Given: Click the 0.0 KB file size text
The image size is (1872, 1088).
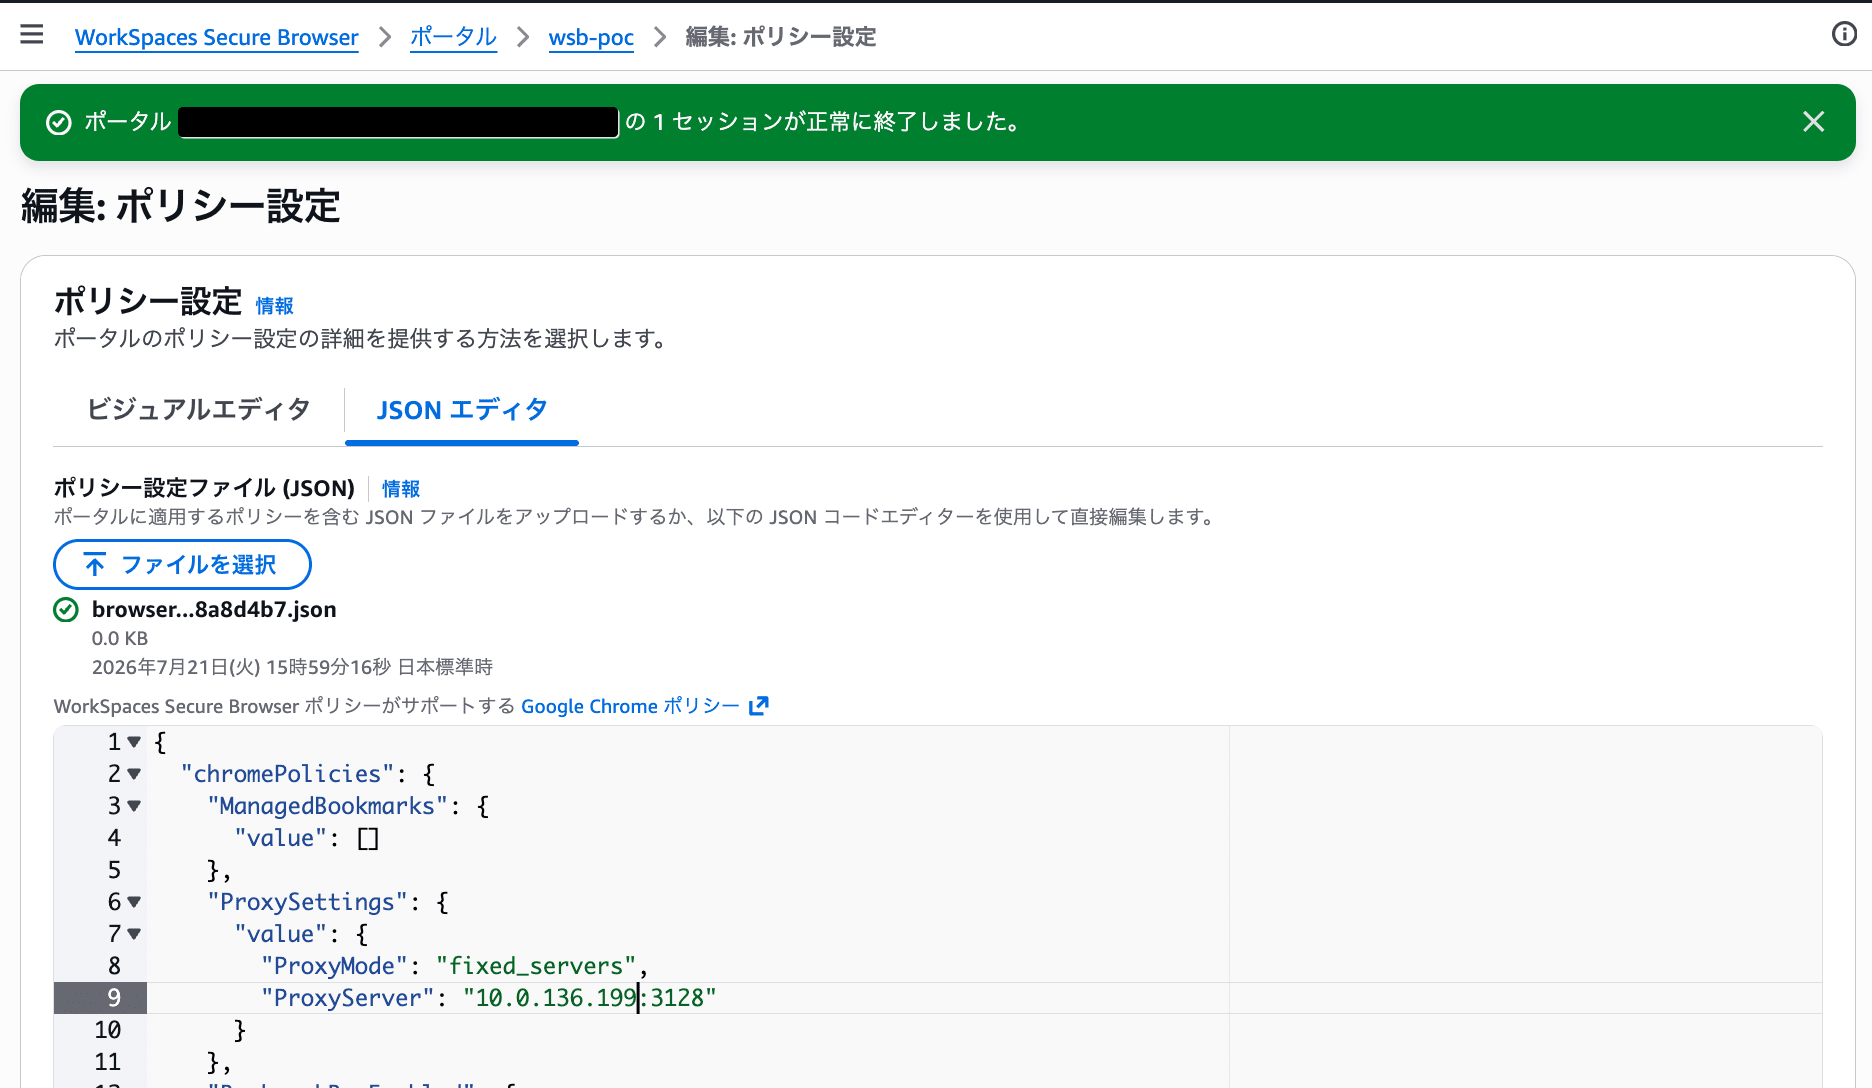Looking at the screenshot, I should (x=120, y=638).
